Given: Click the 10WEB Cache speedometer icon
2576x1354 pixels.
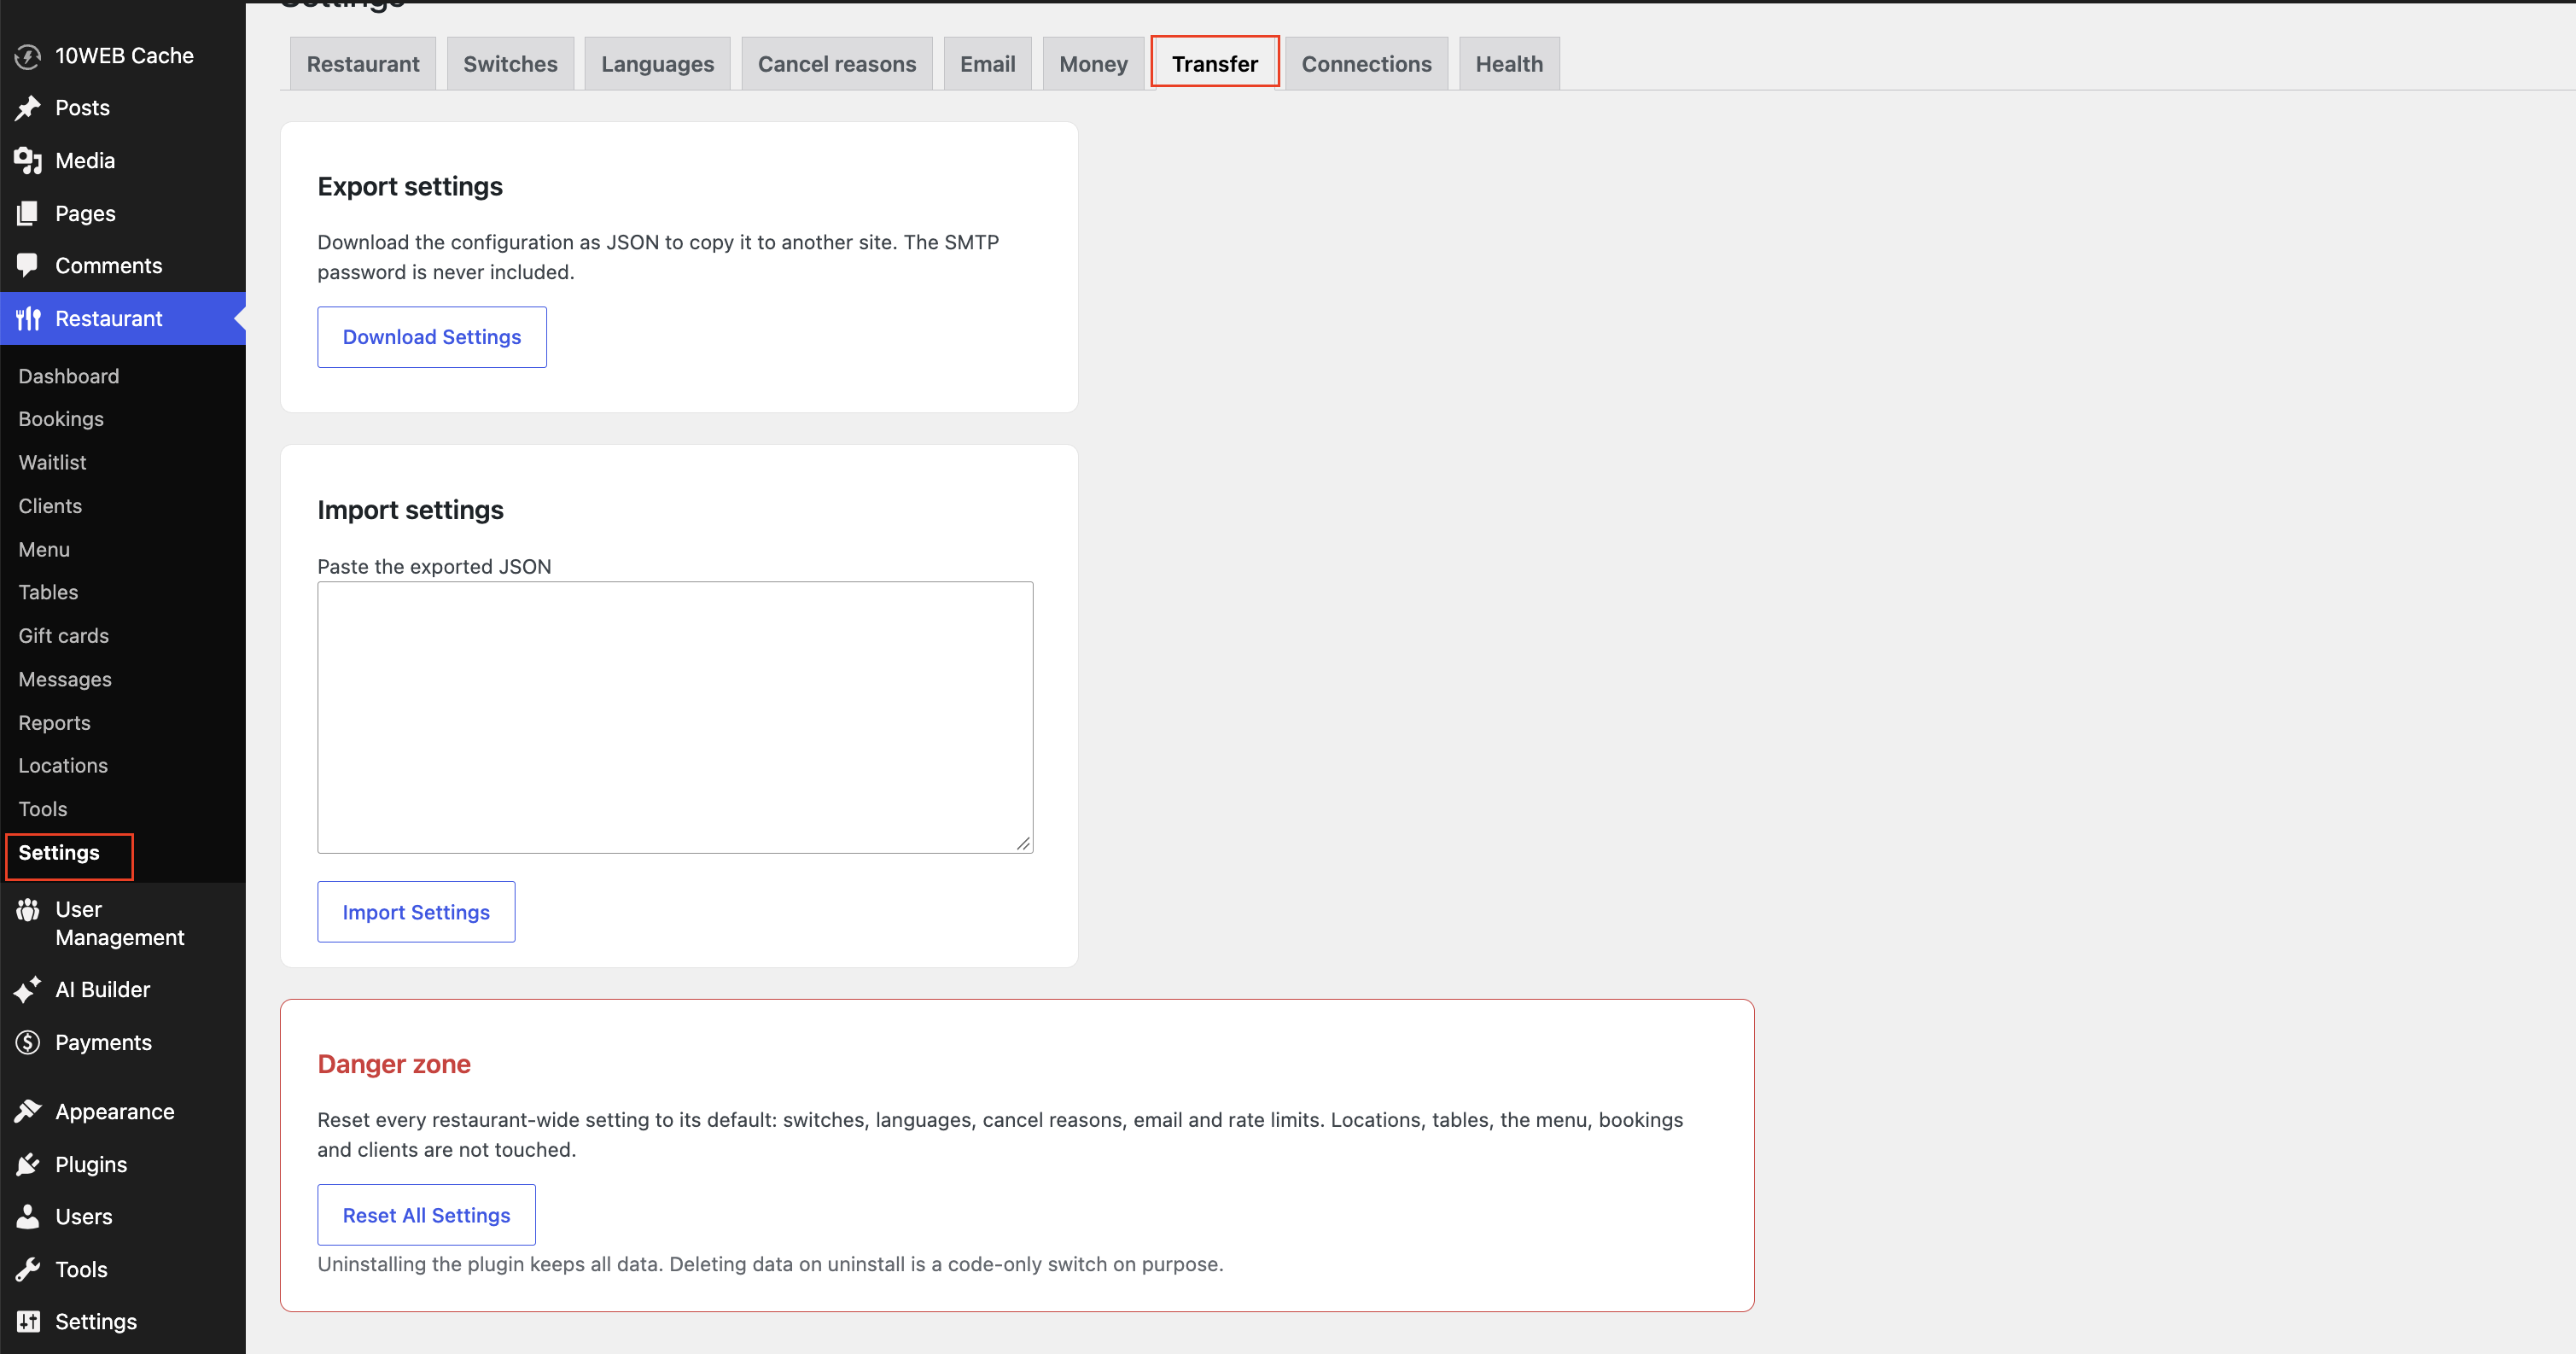Looking at the screenshot, I should tap(28, 56).
